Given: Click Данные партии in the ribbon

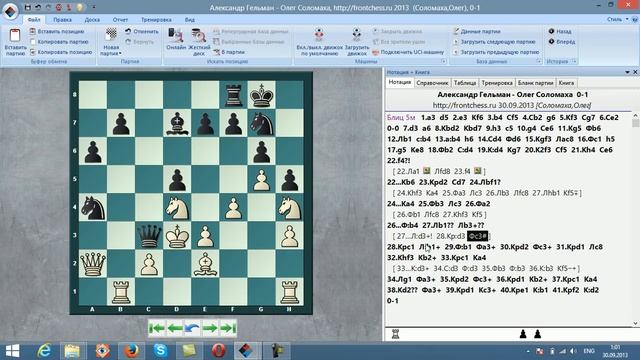Looking at the screenshot, I should coord(477,31).
